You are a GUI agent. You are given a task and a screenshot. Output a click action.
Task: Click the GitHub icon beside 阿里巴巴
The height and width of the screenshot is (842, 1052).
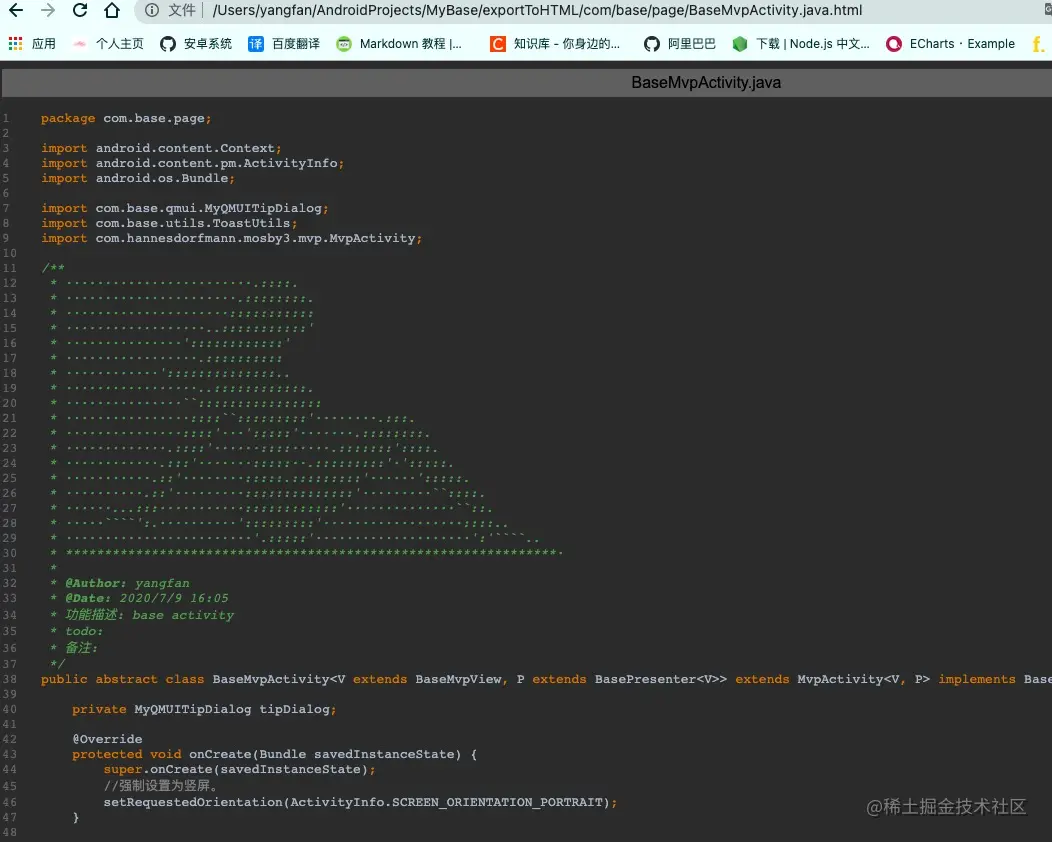tap(651, 44)
